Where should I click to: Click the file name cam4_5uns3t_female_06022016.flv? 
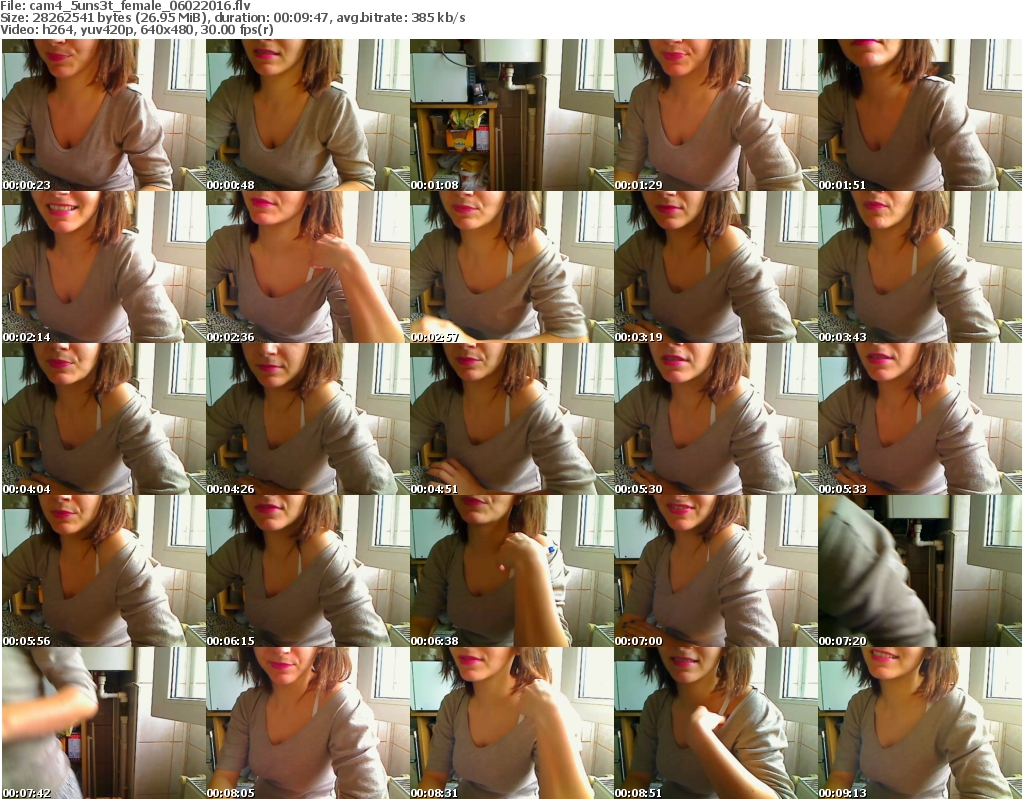(140, 6)
